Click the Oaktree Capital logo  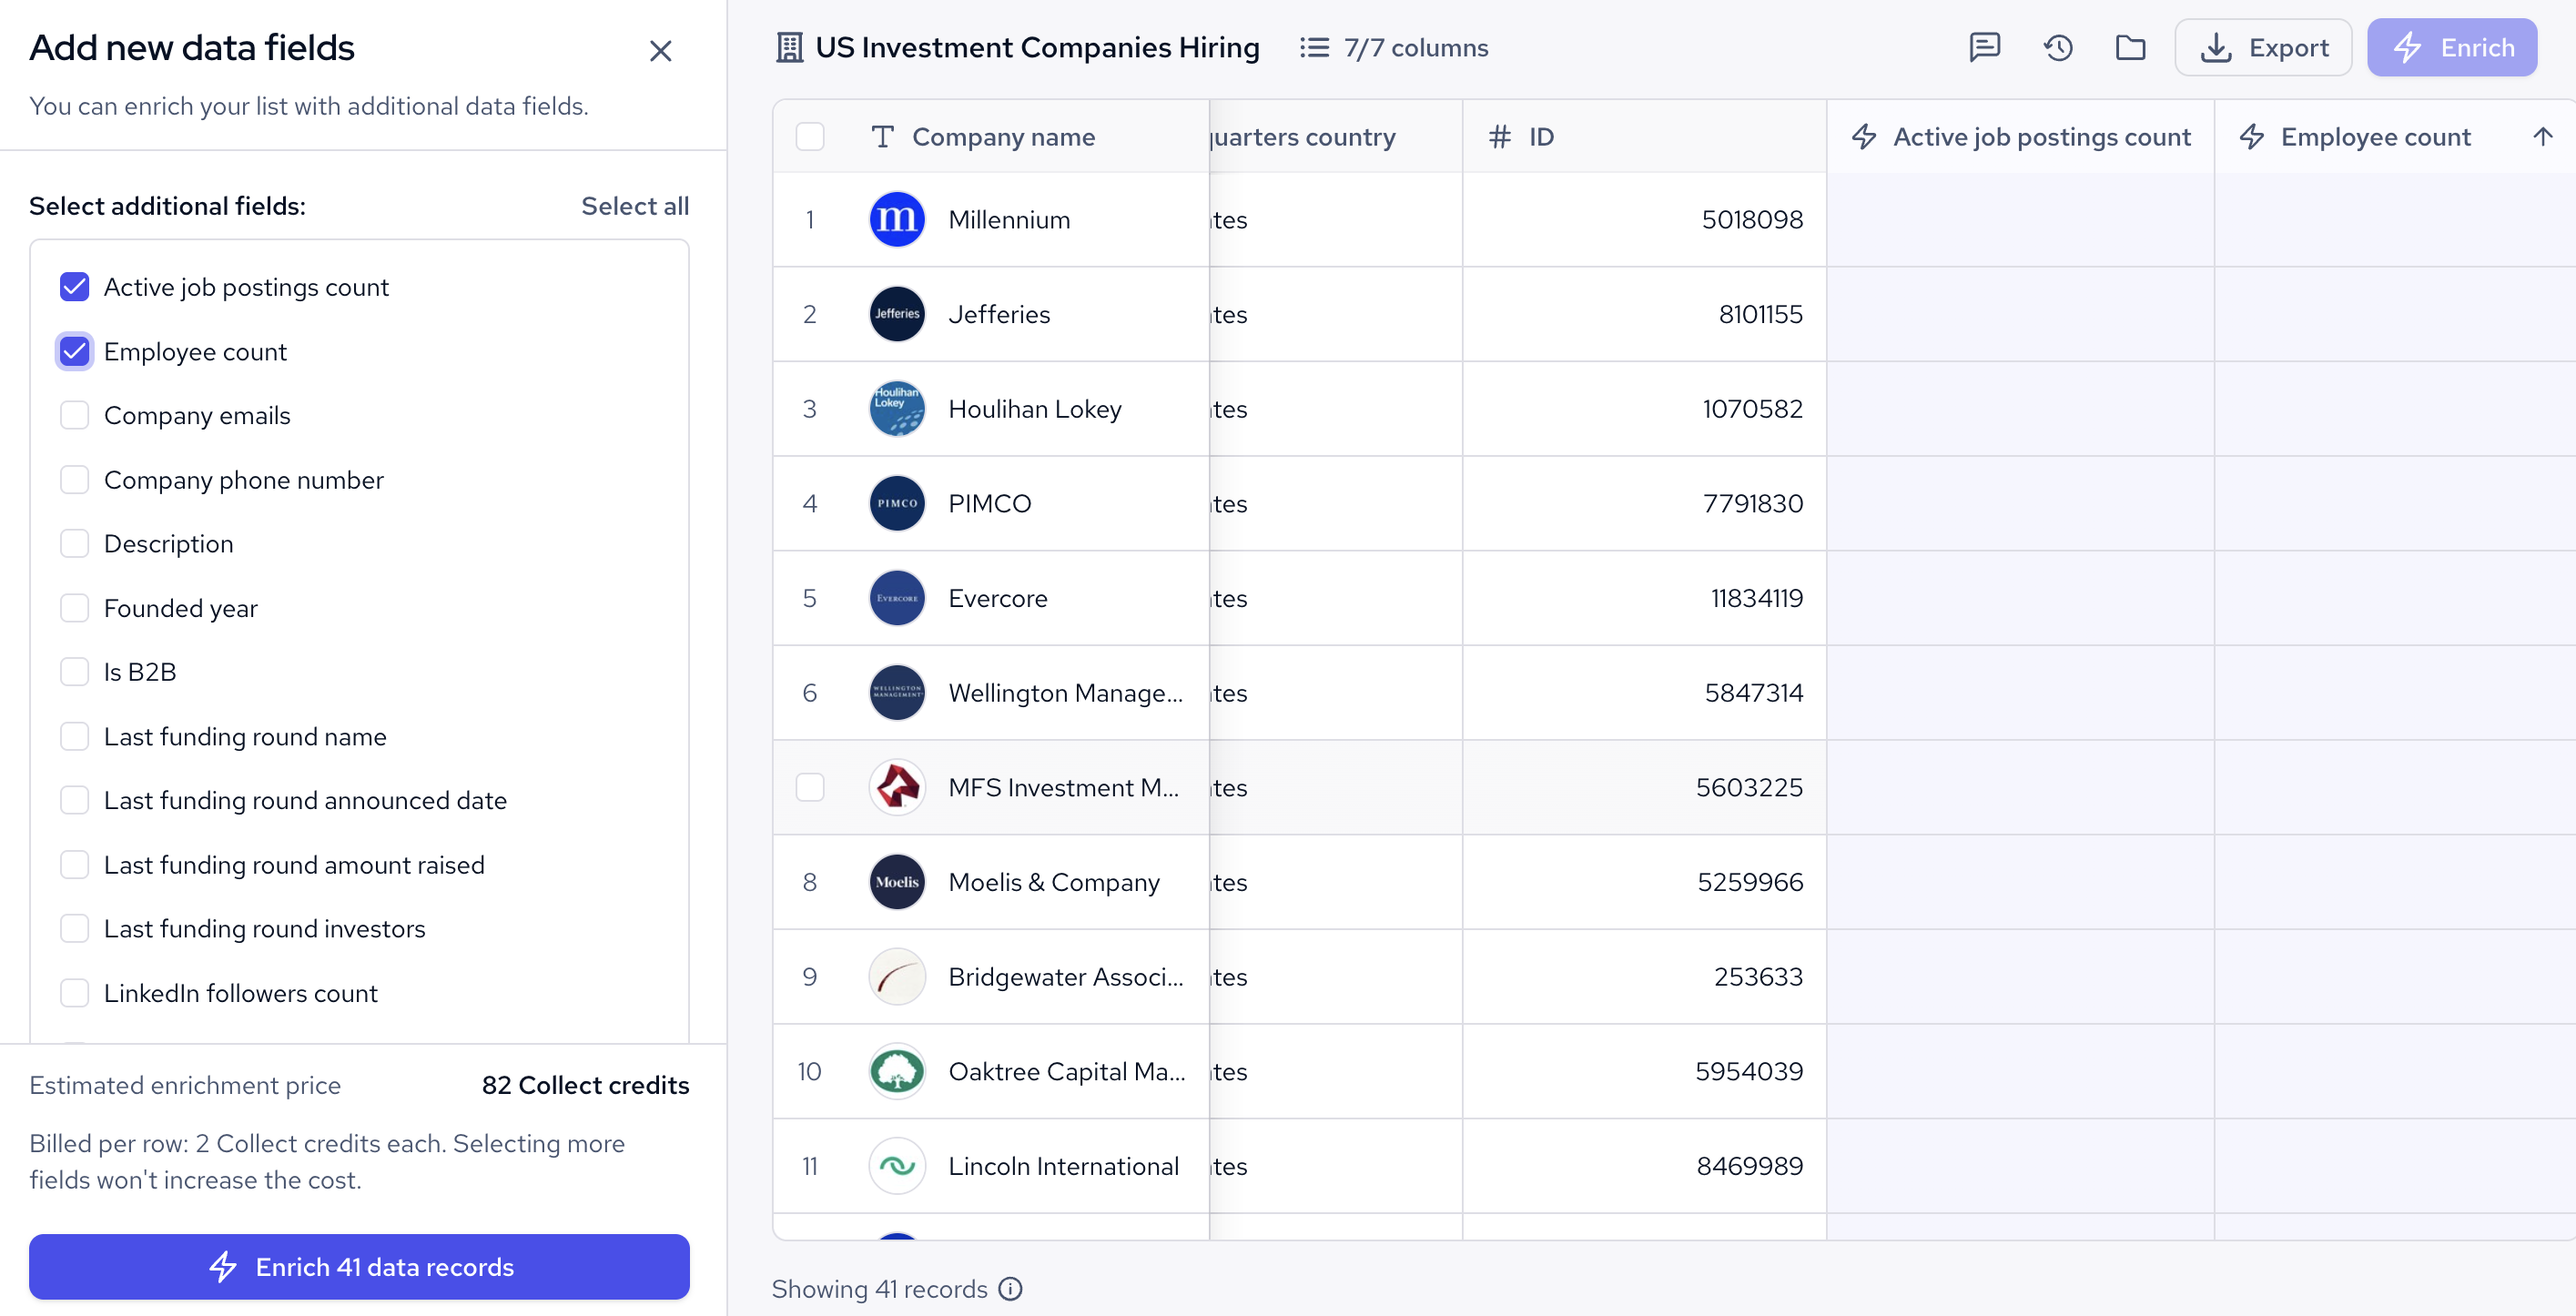(x=897, y=1071)
